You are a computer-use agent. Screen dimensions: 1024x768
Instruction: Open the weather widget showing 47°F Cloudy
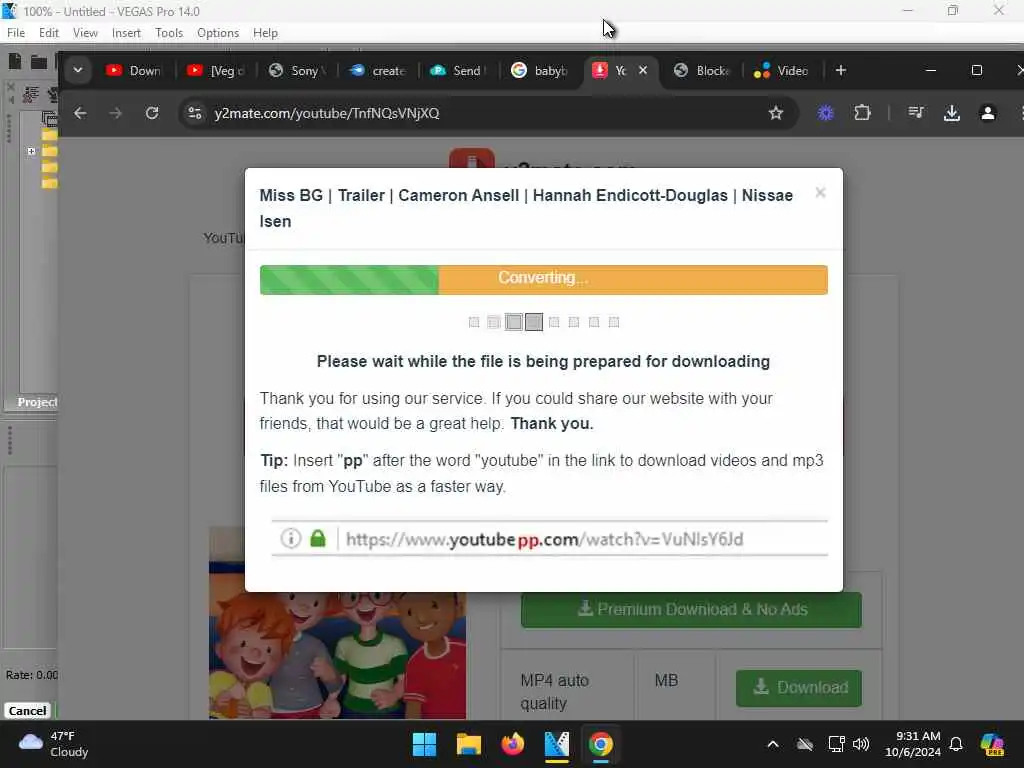point(54,744)
